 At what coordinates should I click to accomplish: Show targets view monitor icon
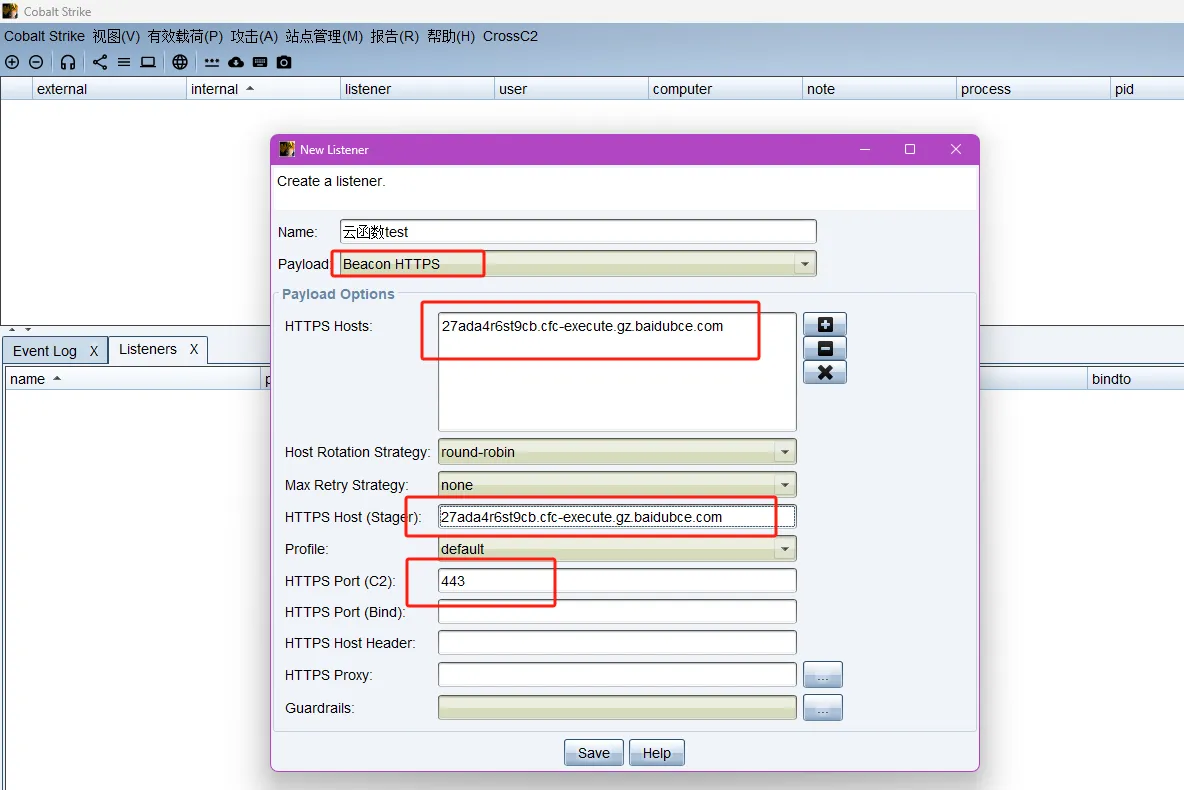pyautogui.click(x=148, y=63)
